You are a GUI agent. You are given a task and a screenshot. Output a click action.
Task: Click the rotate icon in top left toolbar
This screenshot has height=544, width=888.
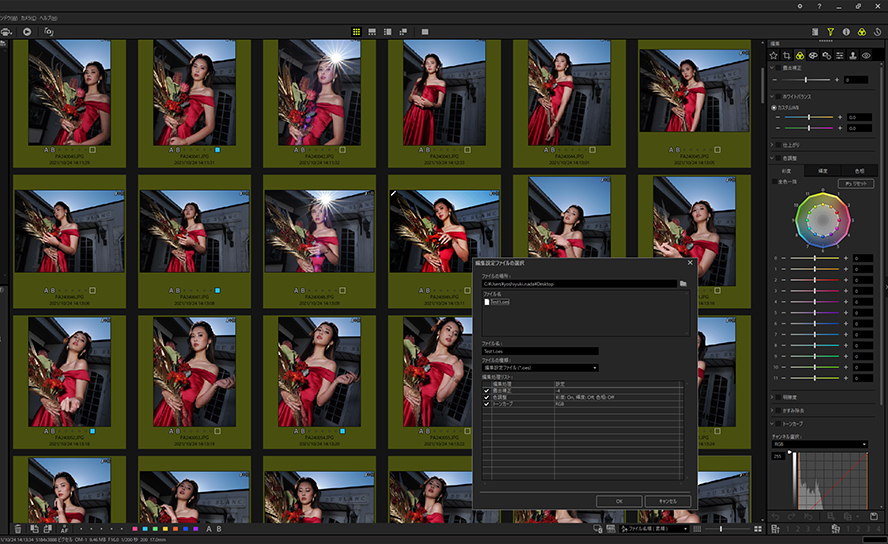(x=49, y=32)
